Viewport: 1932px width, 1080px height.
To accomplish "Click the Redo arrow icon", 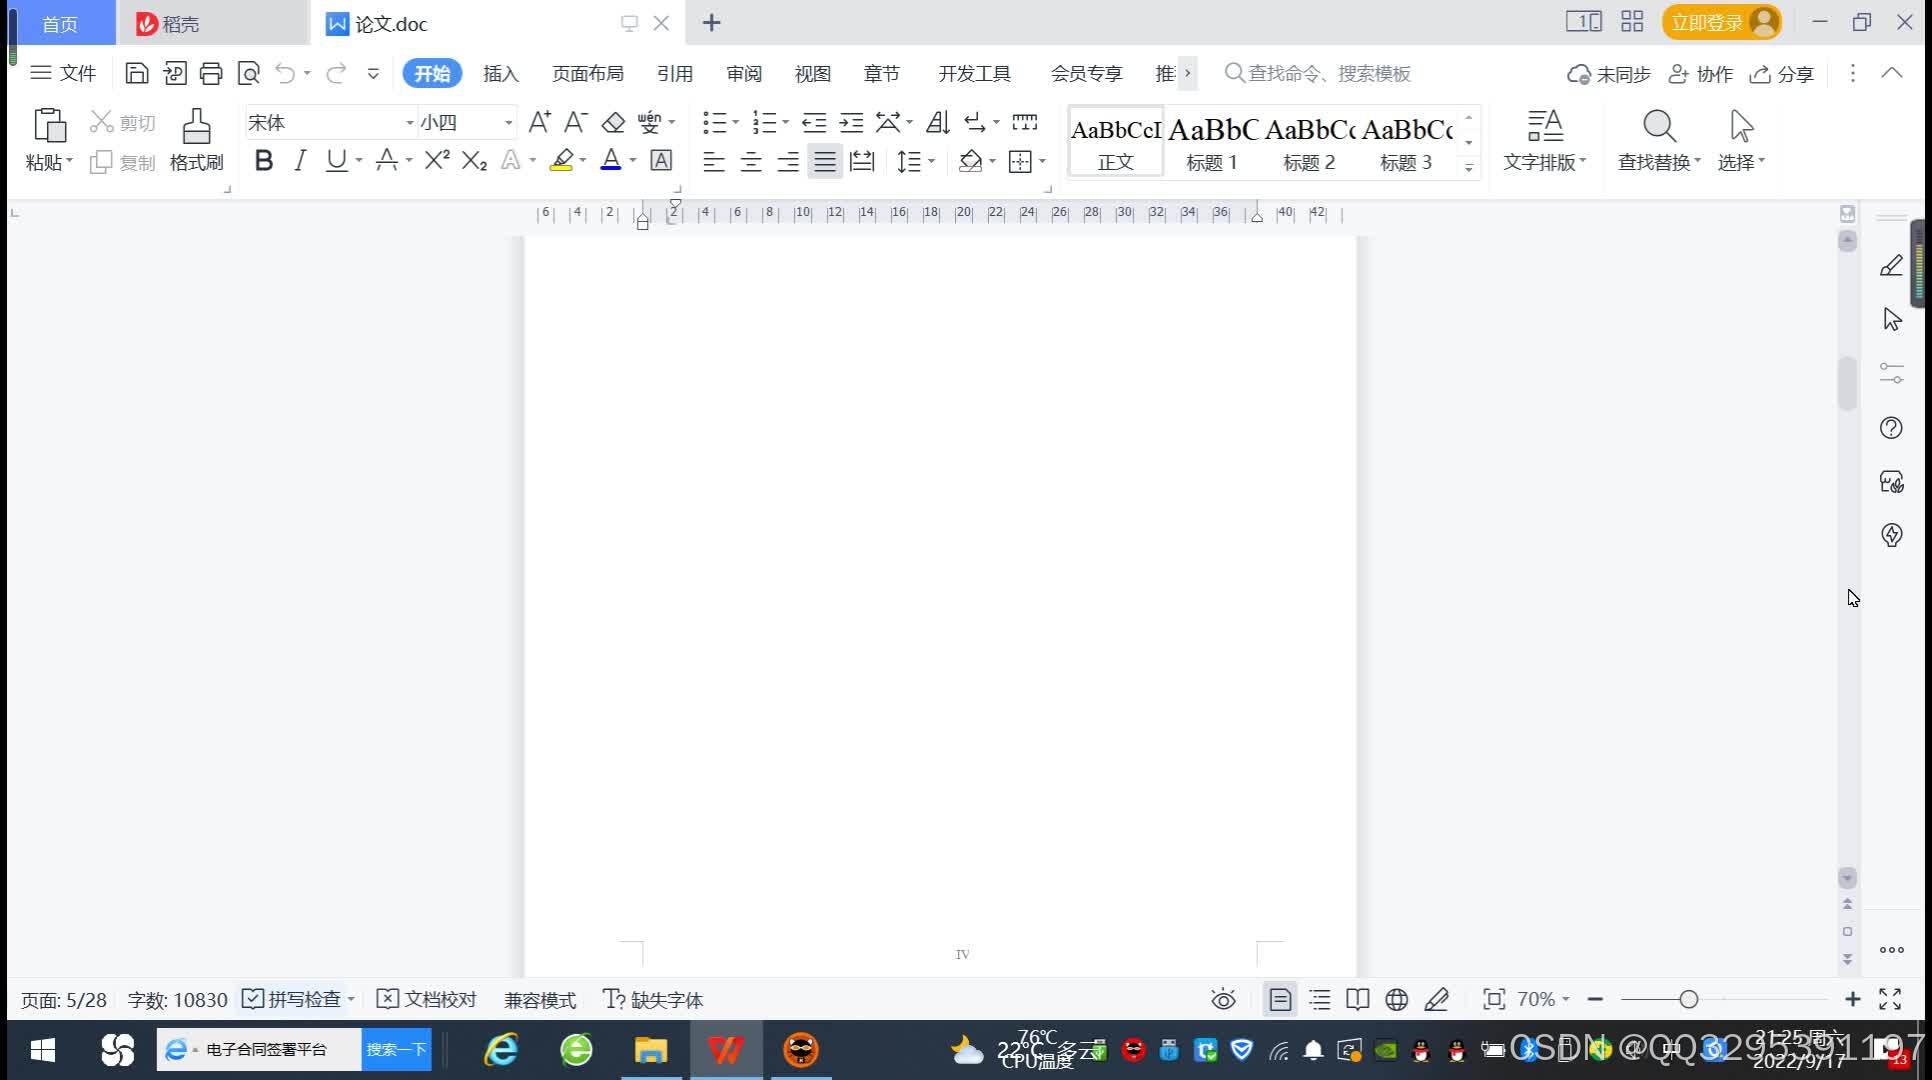I will click(x=336, y=73).
